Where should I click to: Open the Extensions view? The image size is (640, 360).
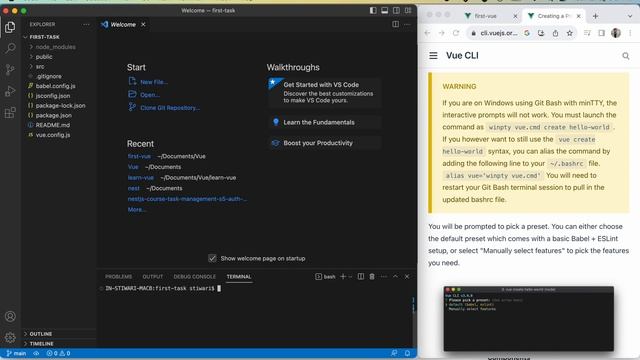10,112
